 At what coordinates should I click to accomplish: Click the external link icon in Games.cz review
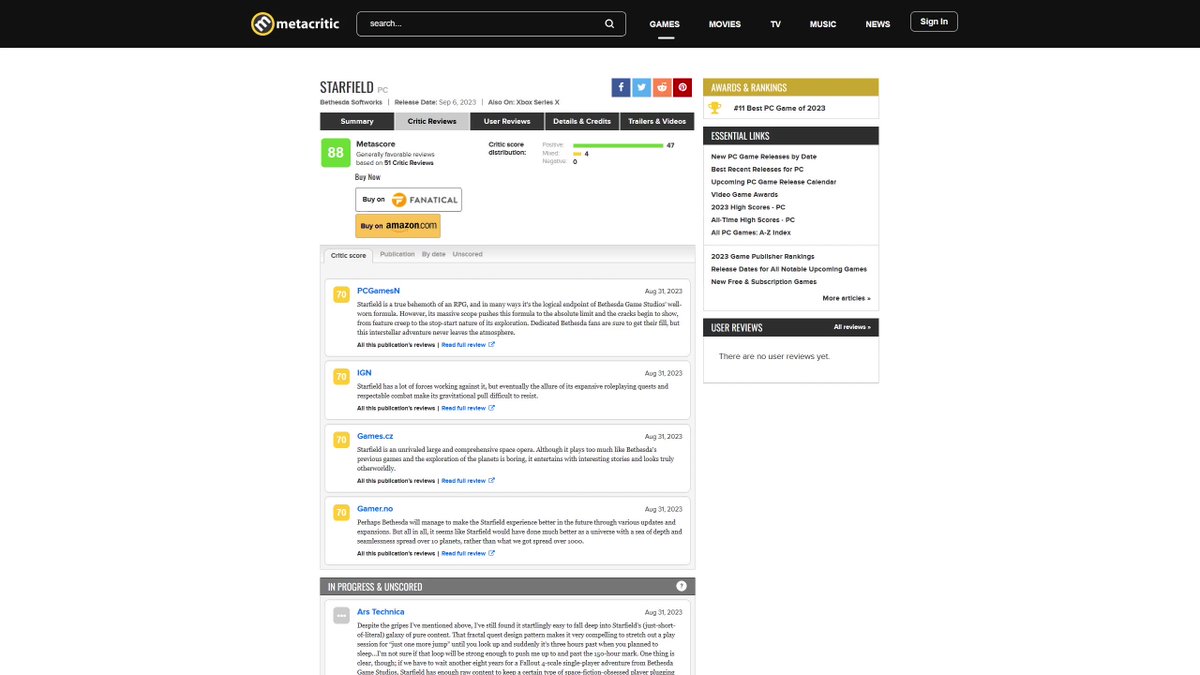click(x=491, y=481)
